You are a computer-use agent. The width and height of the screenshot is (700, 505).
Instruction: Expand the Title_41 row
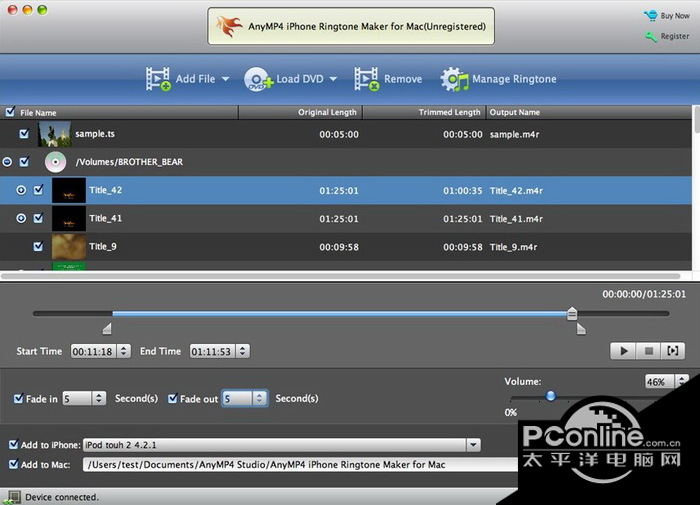coord(21,218)
